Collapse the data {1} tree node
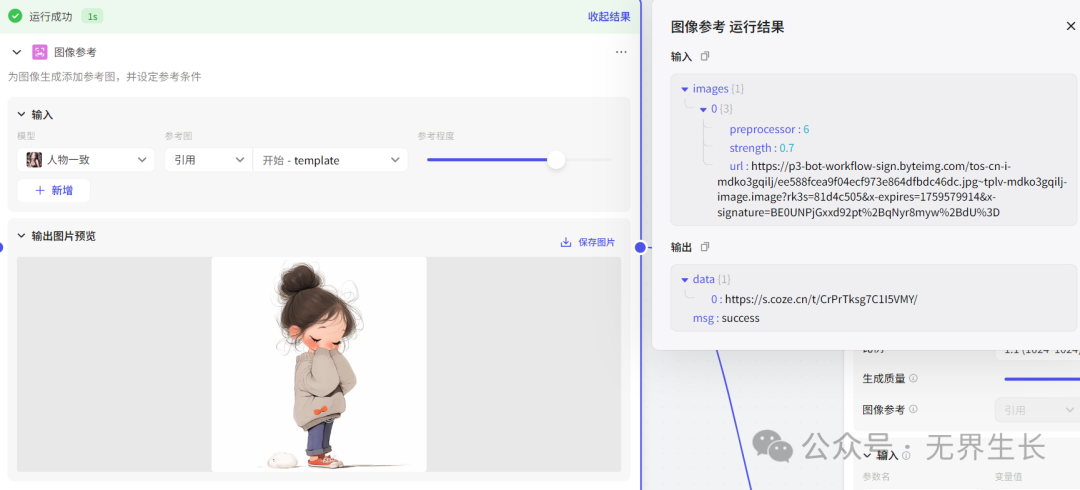 pos(685,280)
